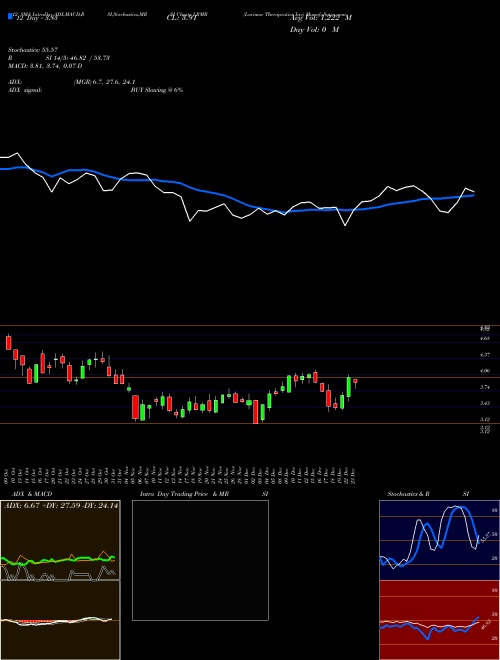
Task: Open the empty Intra Day Trading Price chart
Action: click(x=200, y=560)
